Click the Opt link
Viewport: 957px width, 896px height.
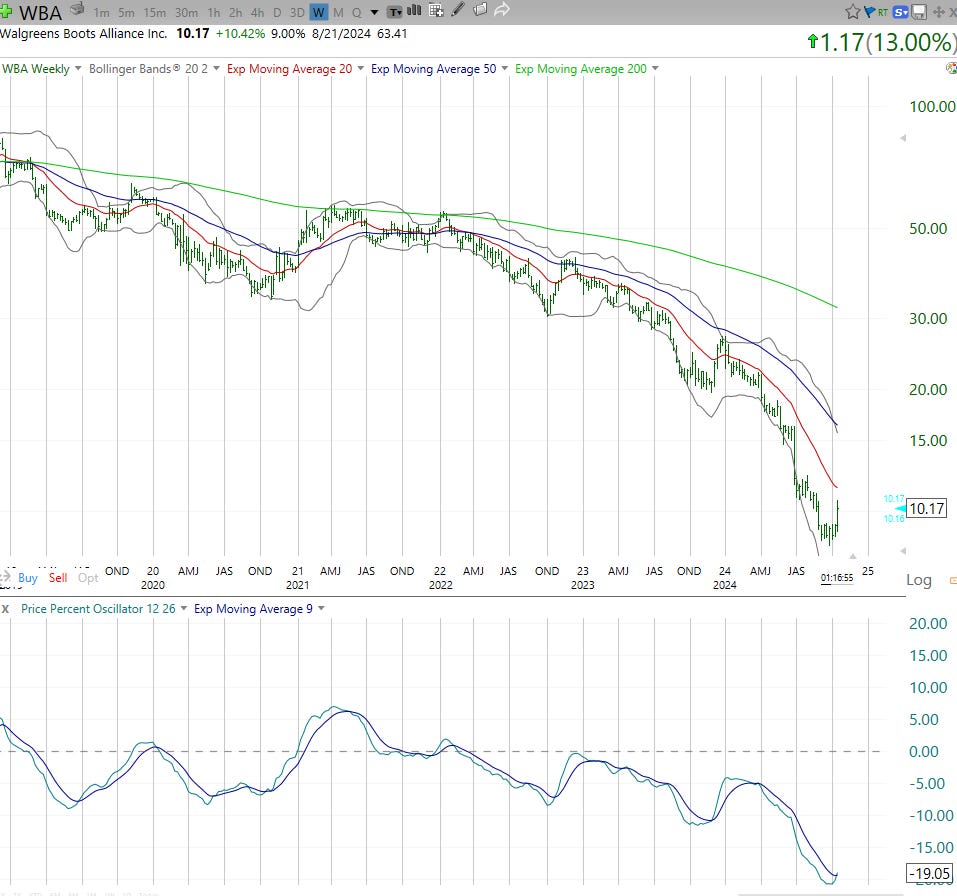pyautogui.click(x=88, y=577)
